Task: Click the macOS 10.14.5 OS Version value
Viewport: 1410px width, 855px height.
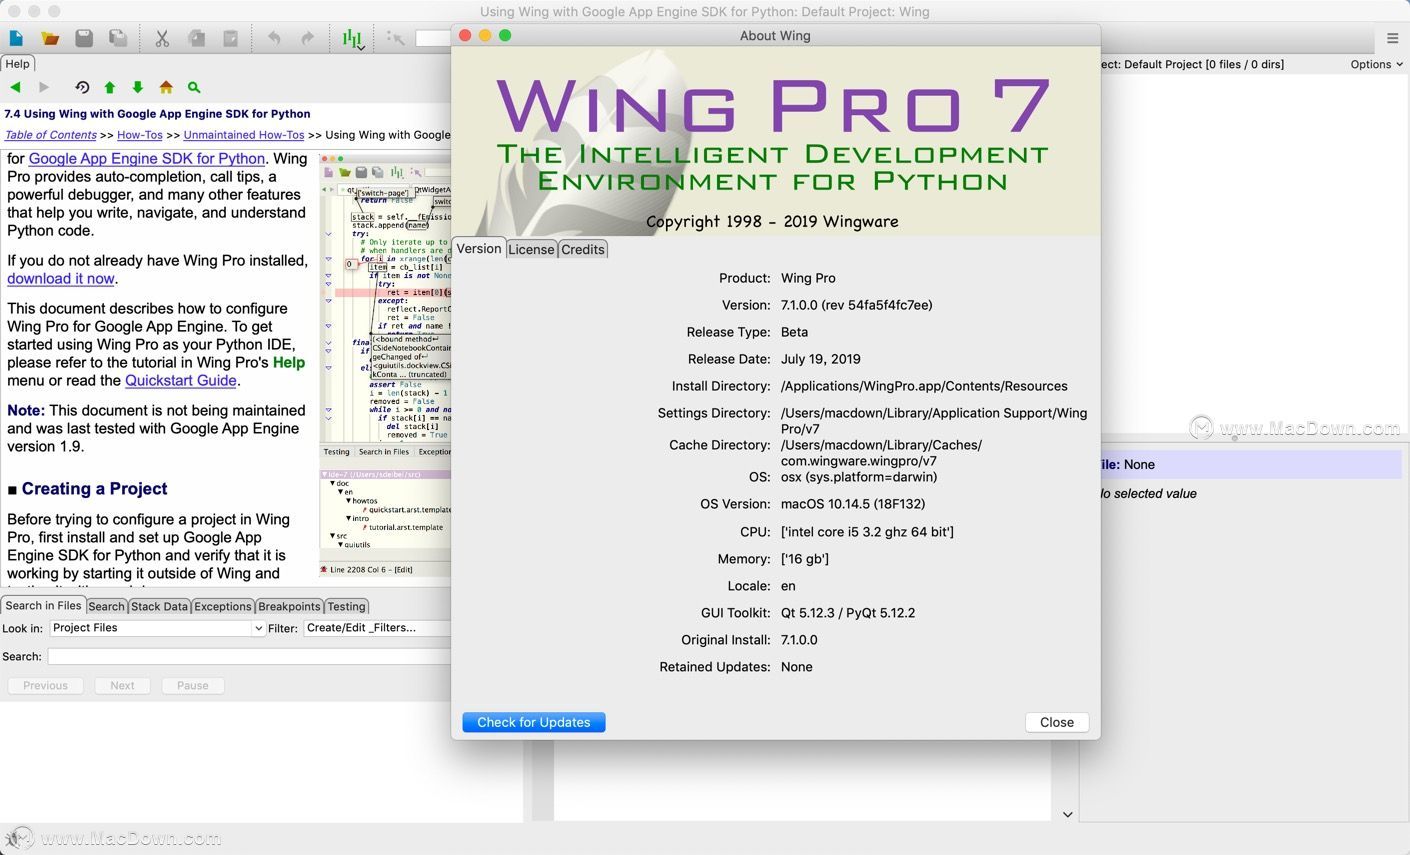Action: point(853,504)
